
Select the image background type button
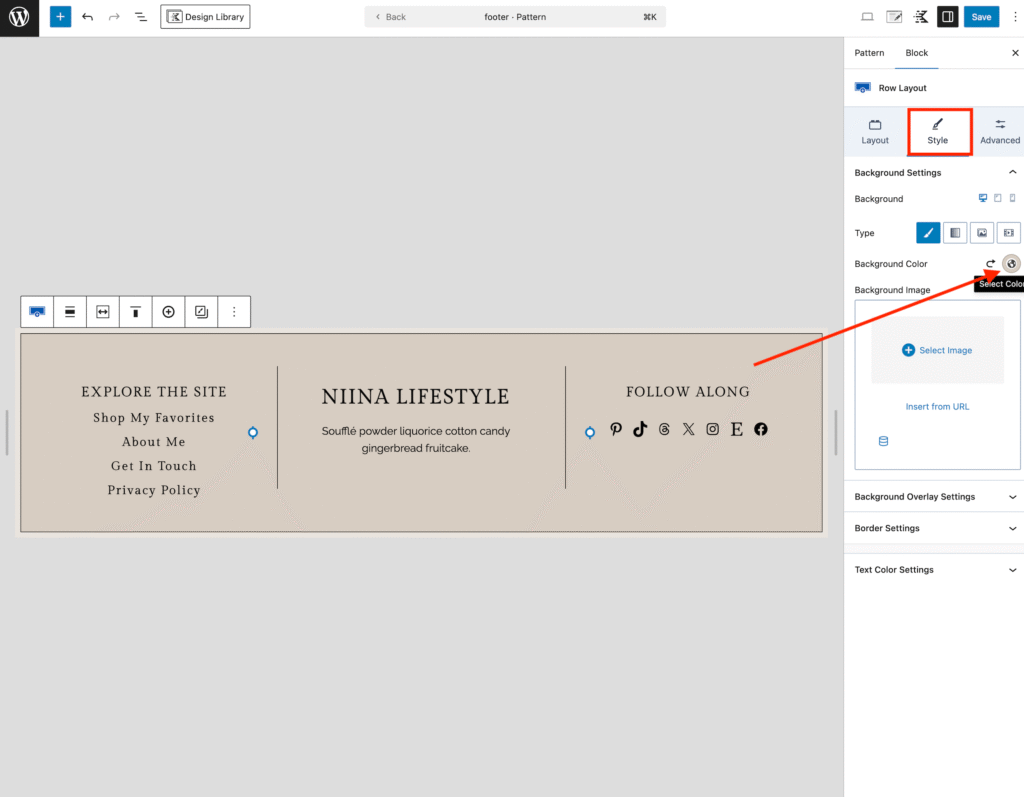click(982, 233)
